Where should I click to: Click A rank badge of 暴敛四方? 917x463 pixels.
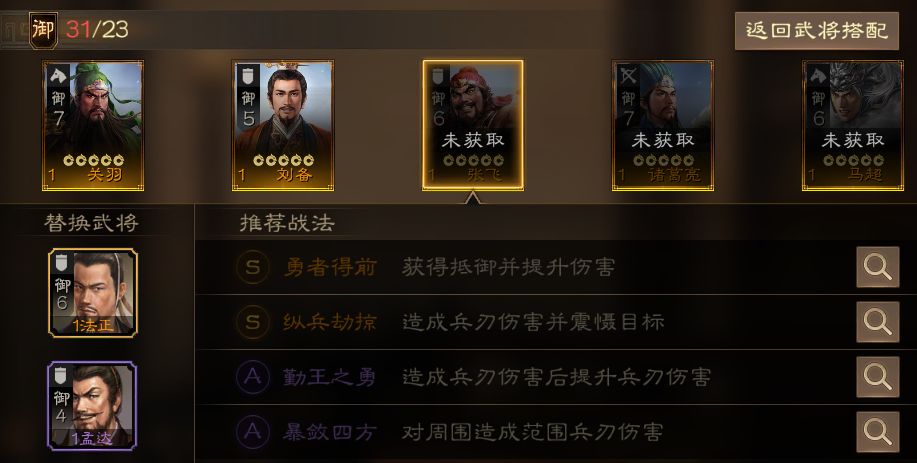tap(253, 432)
